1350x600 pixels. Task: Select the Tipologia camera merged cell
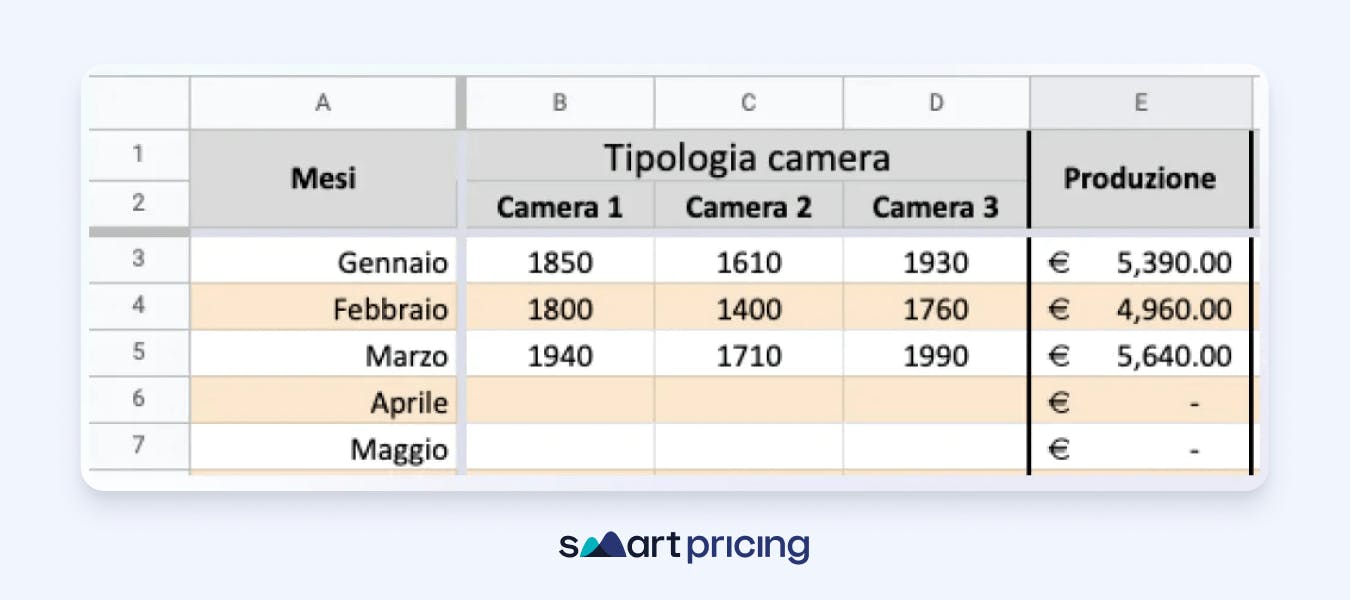click(747, 157)
